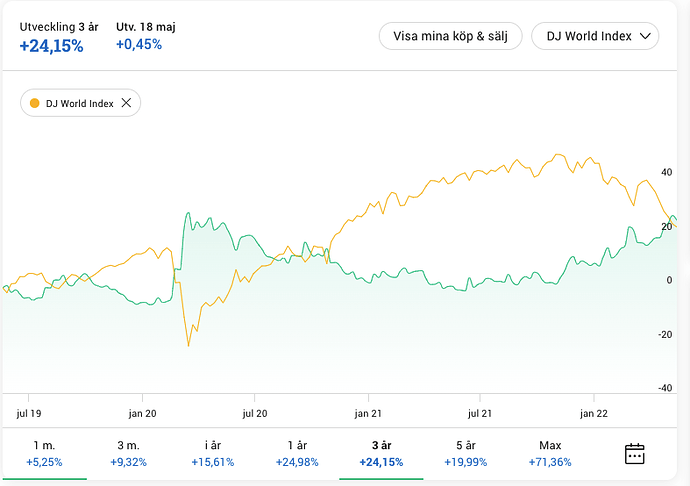This screenshot has width=690, height=486.
Task: Choose the 5 år time range
Action: 465,453
